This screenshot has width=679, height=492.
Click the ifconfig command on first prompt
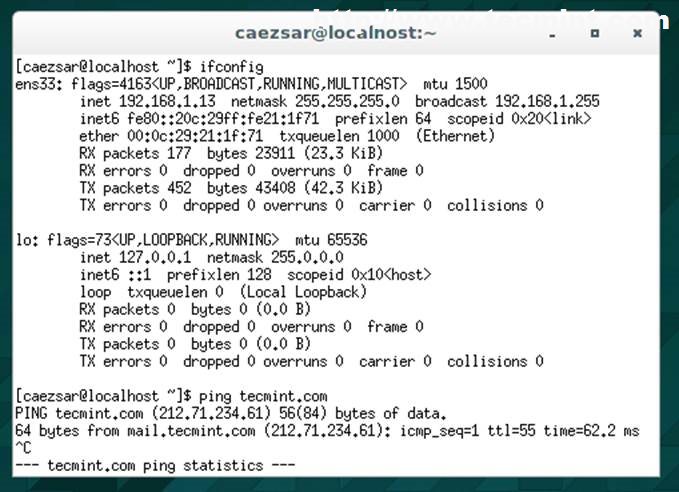231,67
